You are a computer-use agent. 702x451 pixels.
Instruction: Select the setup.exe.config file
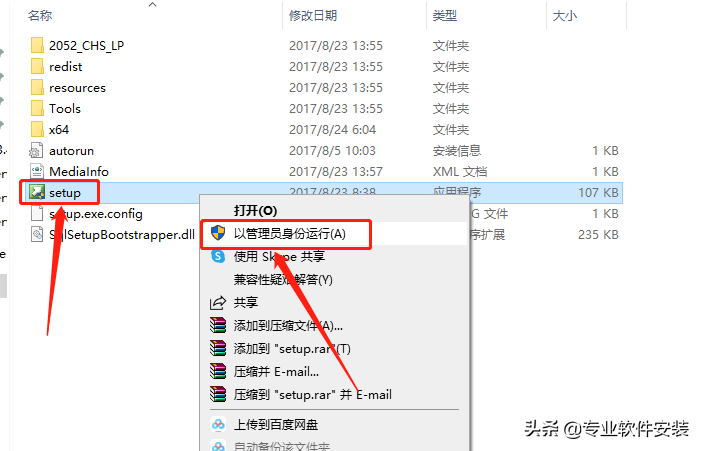(x=96, y=214)
